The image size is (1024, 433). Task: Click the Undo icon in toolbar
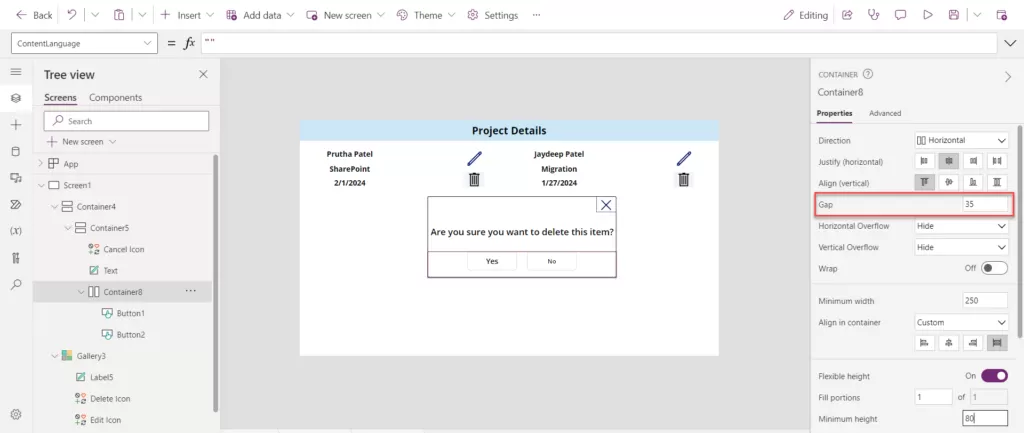point(72,15)
